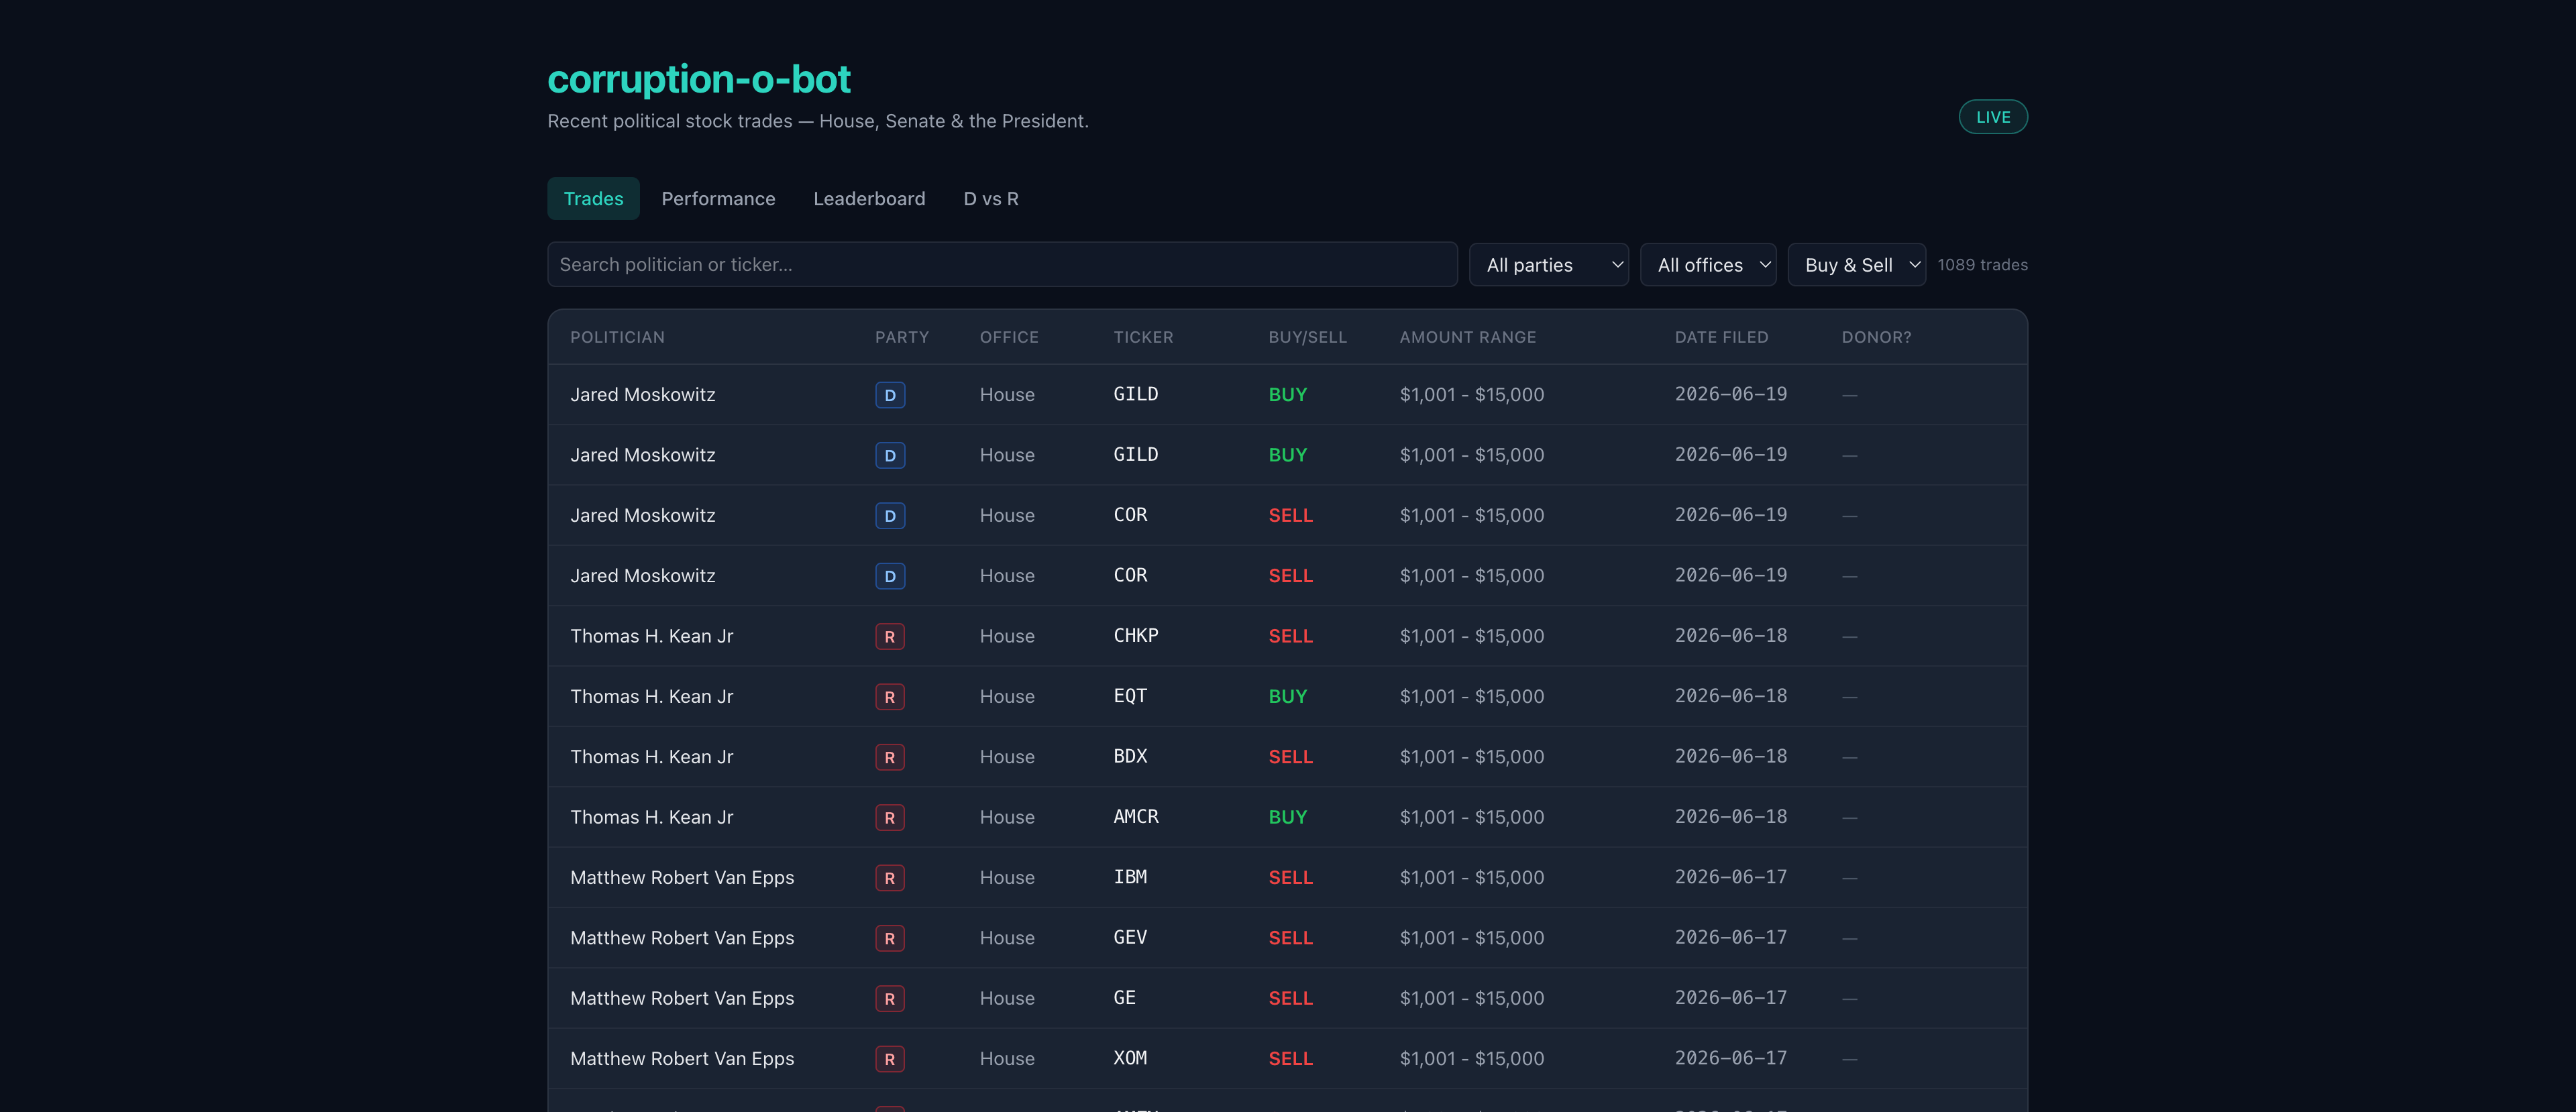Click the 2026-06-18 date in the CHKP row

tap(1730, 635)
